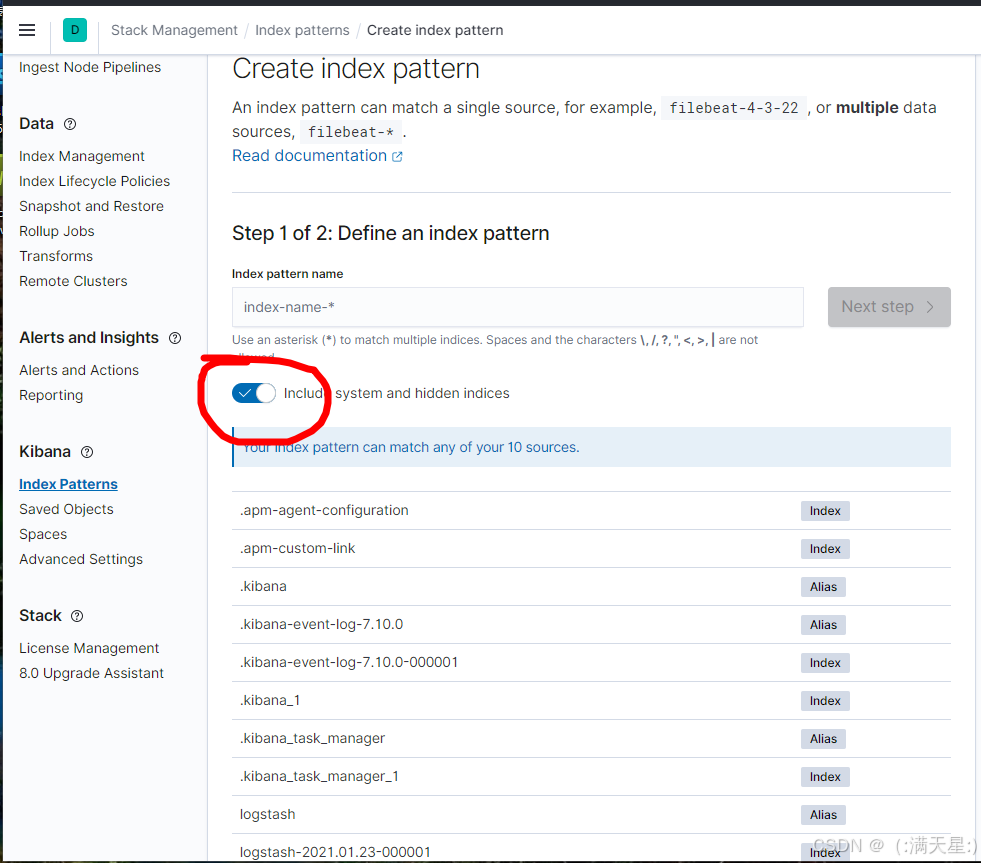Open Snapshot and Restore in sidebar
The width and height of the screenshot is (981, 863).
pos(91,206)
